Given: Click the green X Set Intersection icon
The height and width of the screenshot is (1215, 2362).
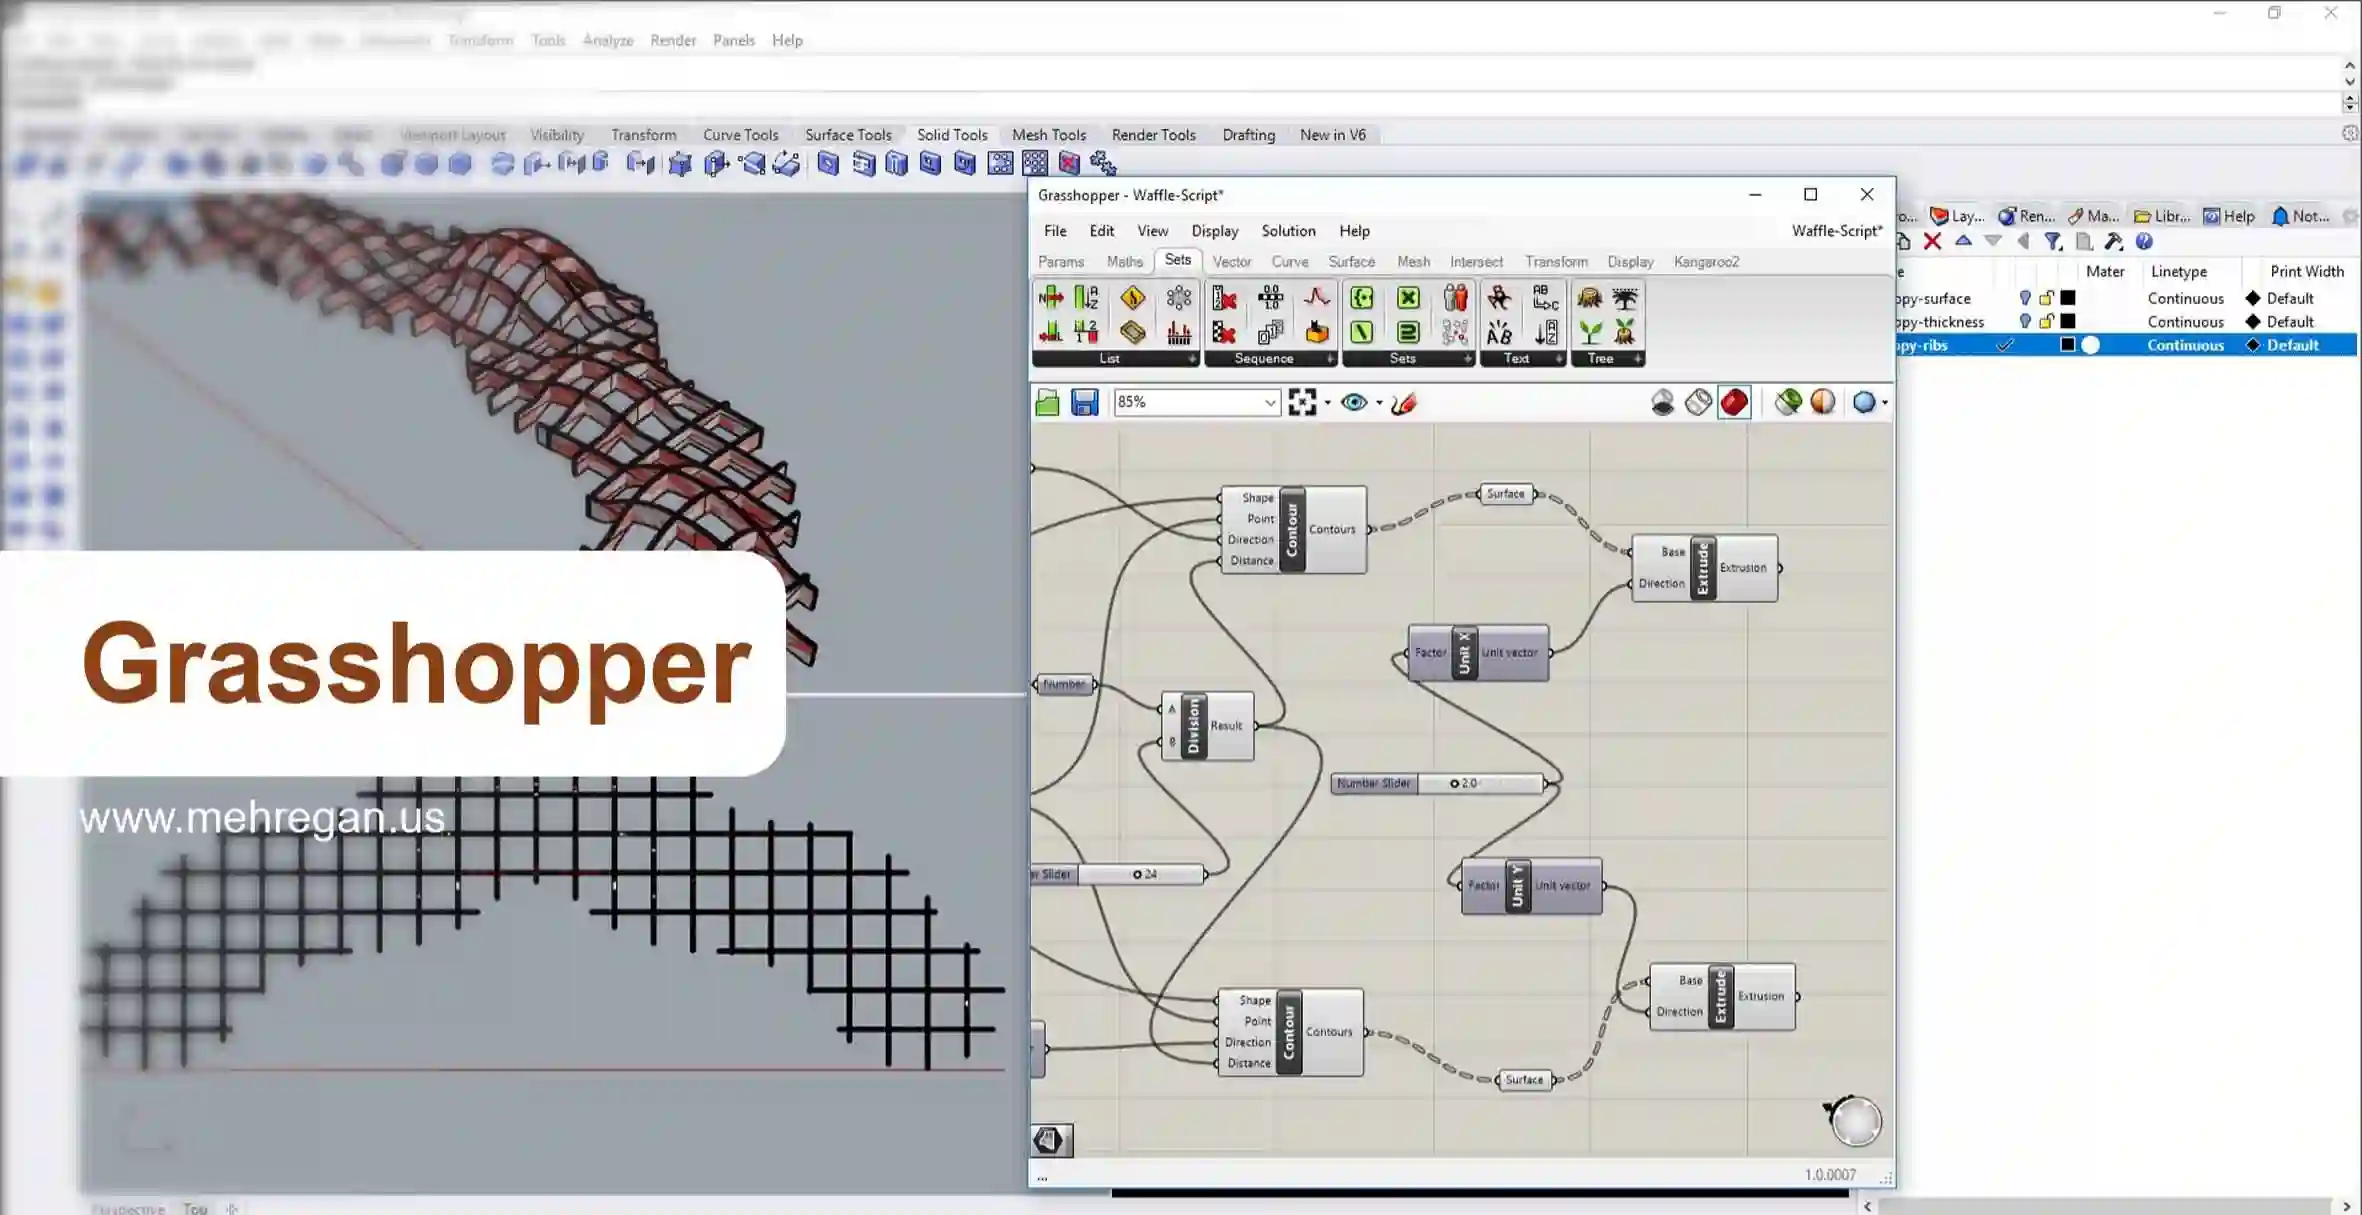Looking at the screenshot, I should pos(1408,298).
